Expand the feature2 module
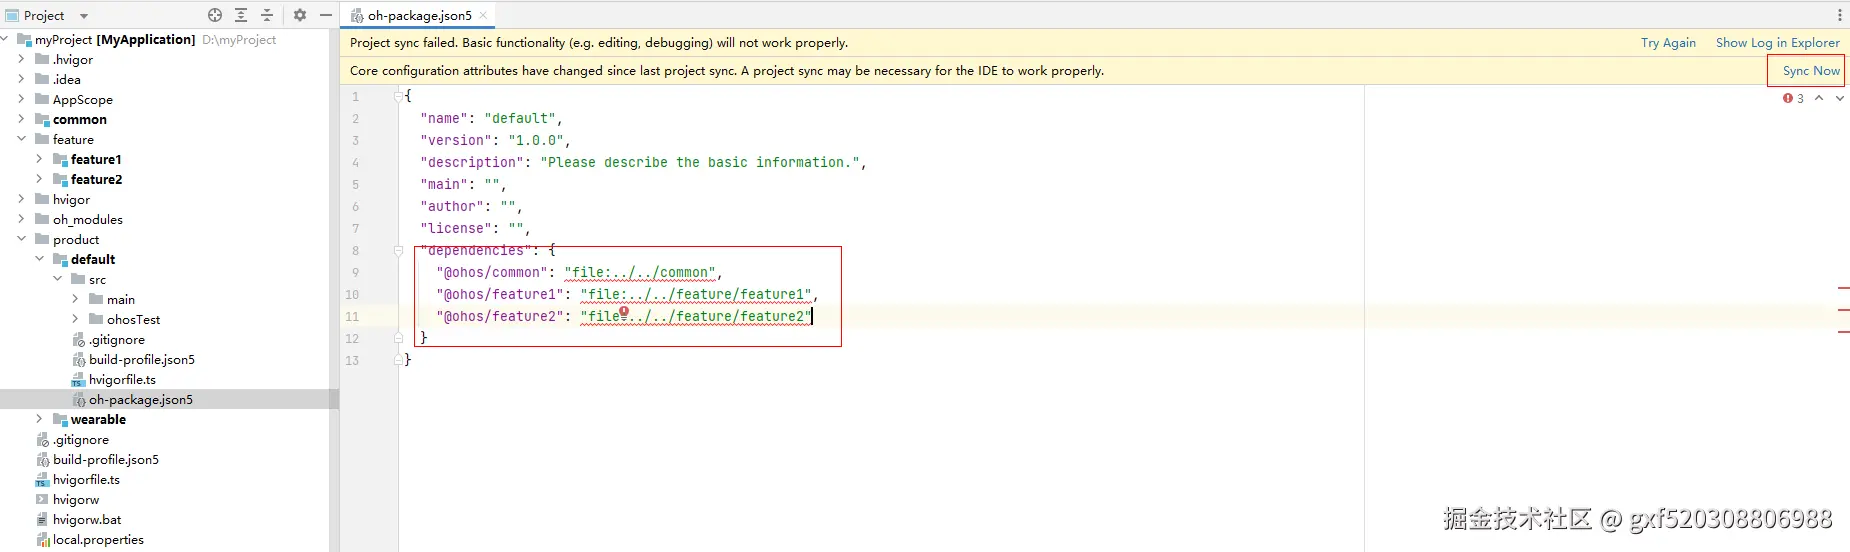This screenshot has height=552, width=1850. pyautogui.click(x=39, y=179)
